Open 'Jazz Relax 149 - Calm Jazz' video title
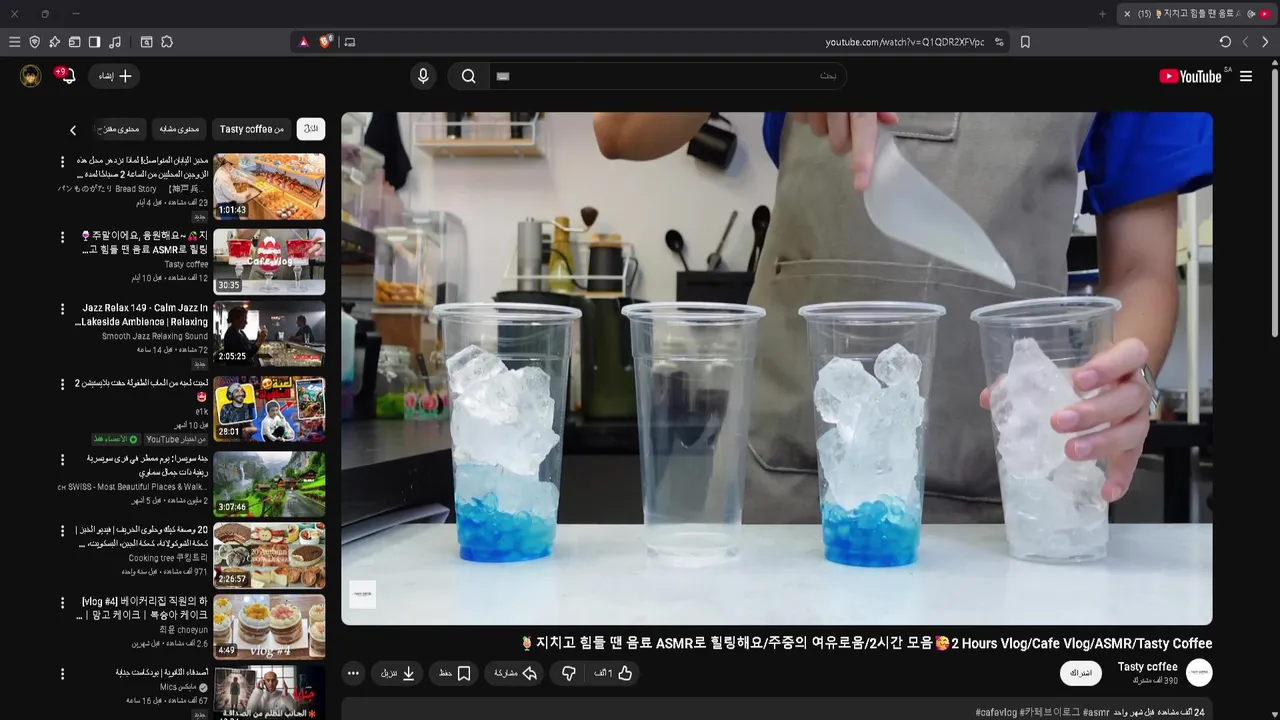1280x720 pixels. pos(142,315)
